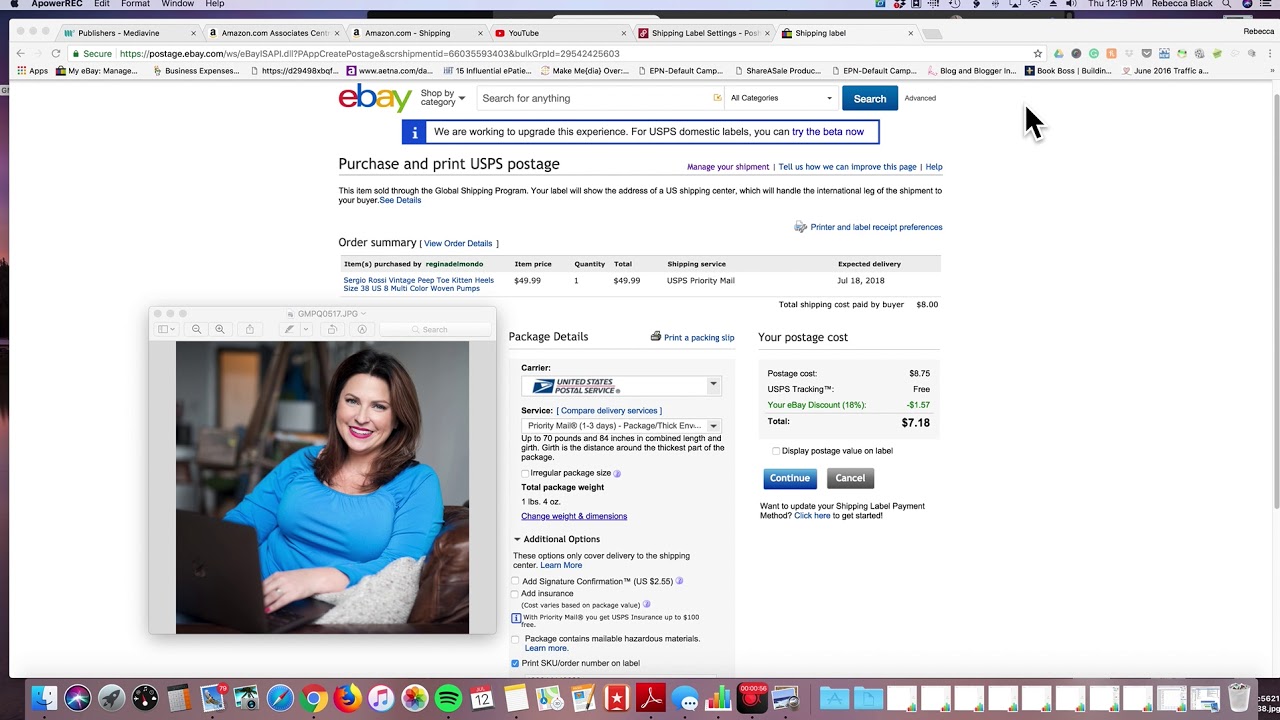Viewport: 1280px width, 720px height.
Task: Click the Share button in Preview toolbar
Action: [250, 329]
